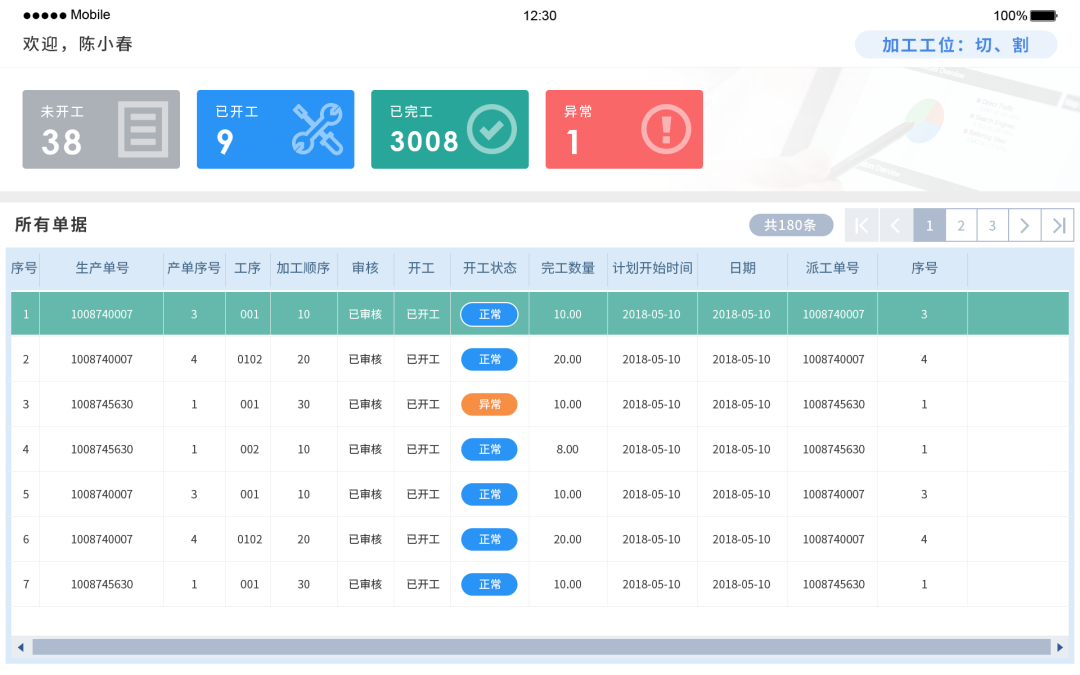Click the next page arrow in pagination

click(x=1024, y=225)
